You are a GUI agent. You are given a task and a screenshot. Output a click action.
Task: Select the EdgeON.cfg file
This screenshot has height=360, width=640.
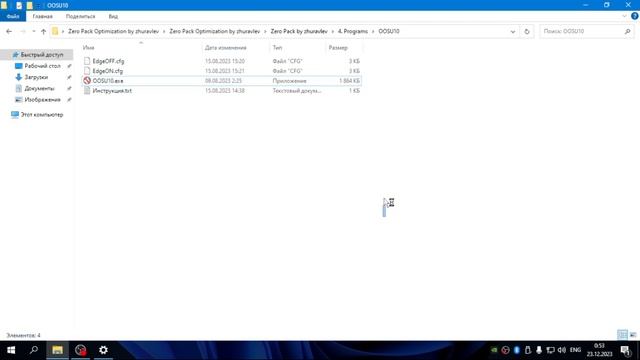click(107, 71)
